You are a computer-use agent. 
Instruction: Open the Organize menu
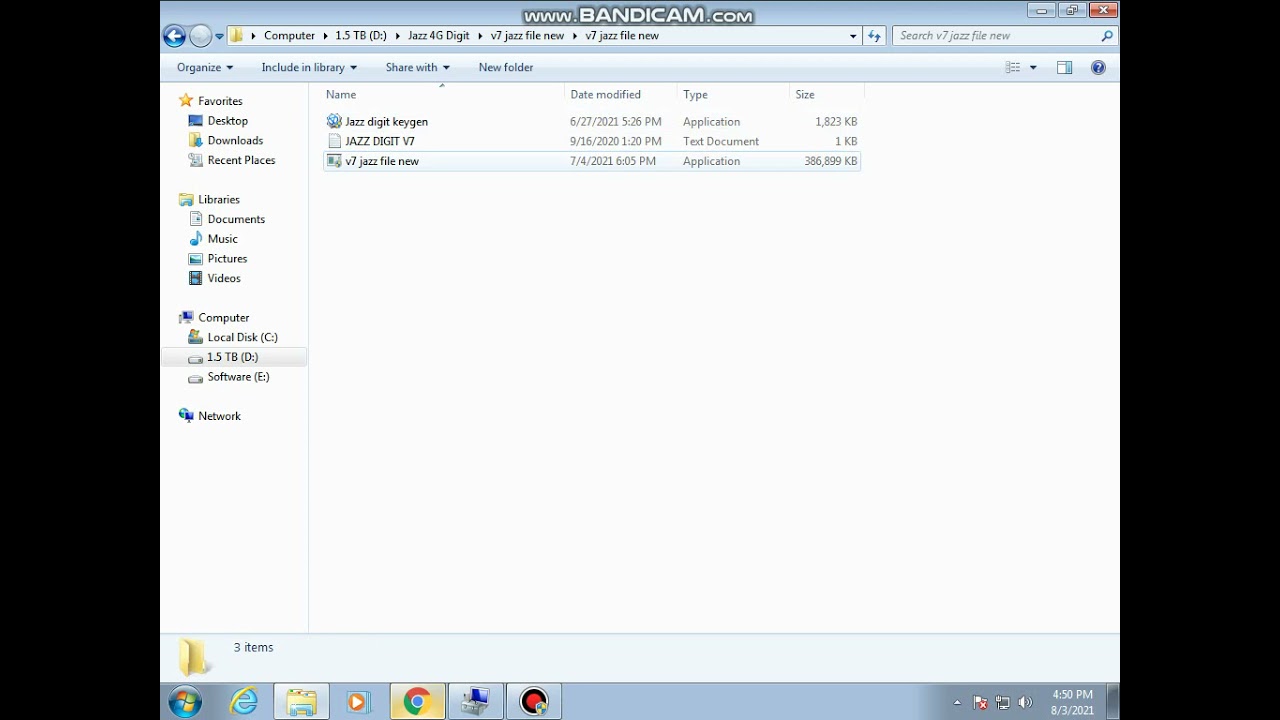[205, 67]
